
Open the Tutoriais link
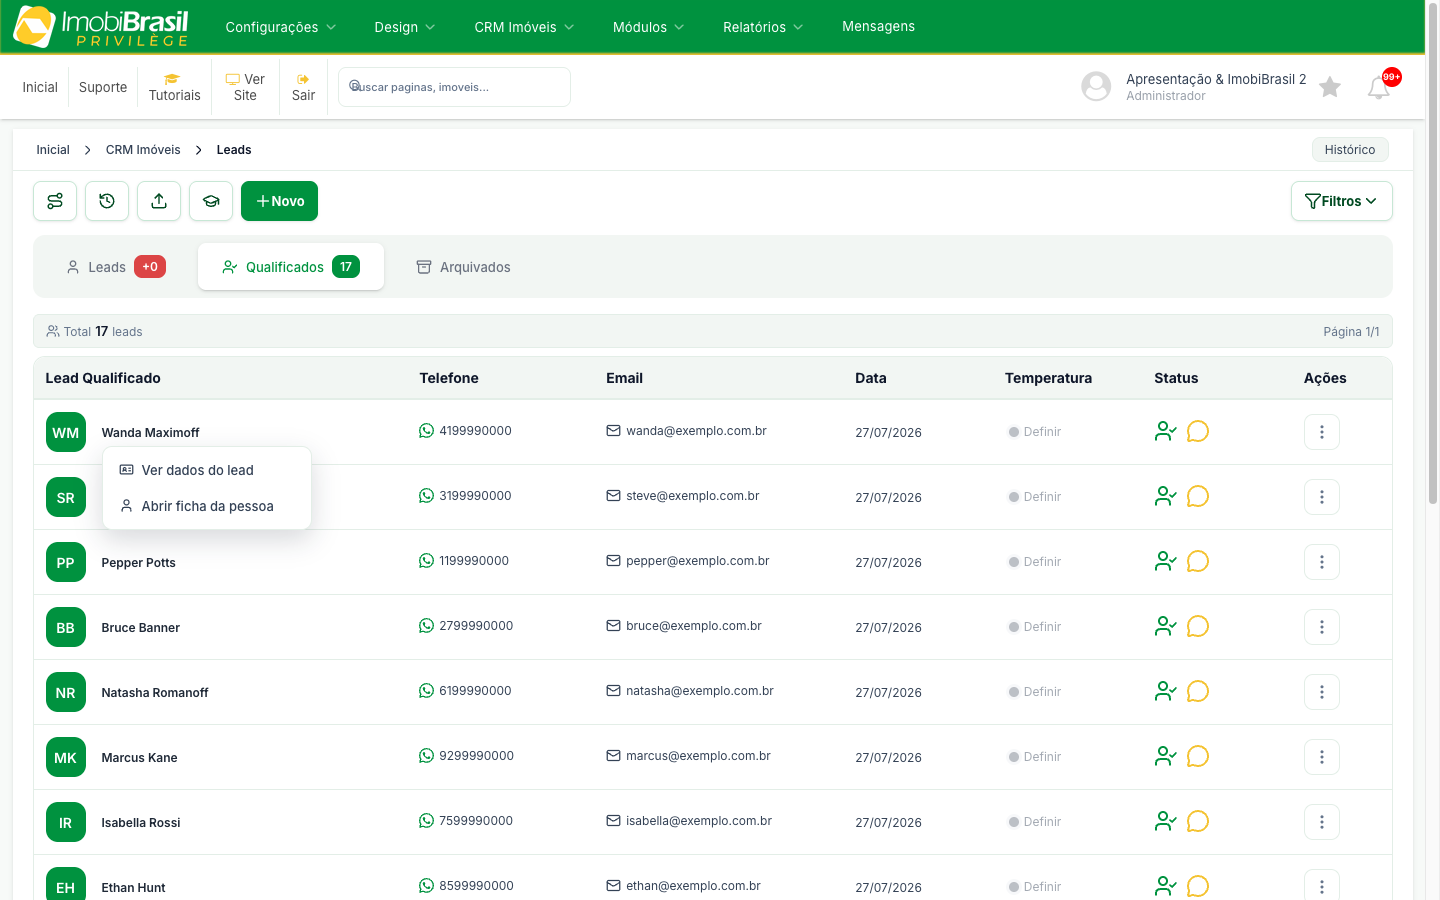coord(175,88)
